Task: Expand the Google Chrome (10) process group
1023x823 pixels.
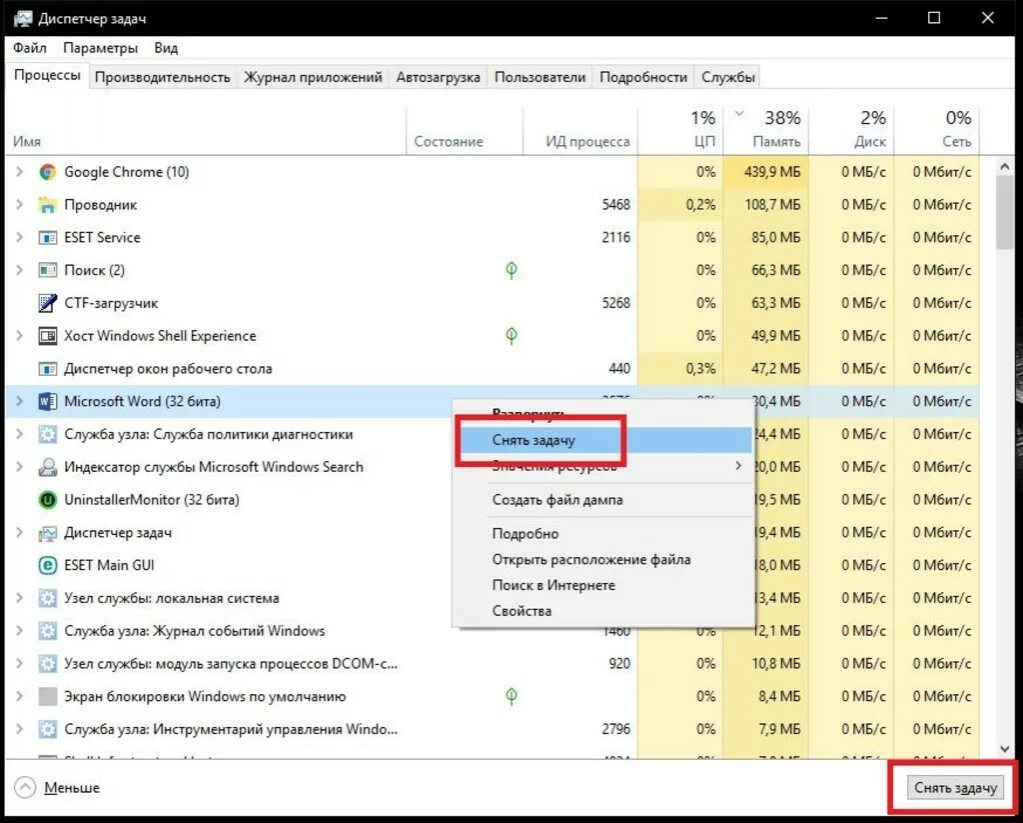Action: click(x=20, y=172)
